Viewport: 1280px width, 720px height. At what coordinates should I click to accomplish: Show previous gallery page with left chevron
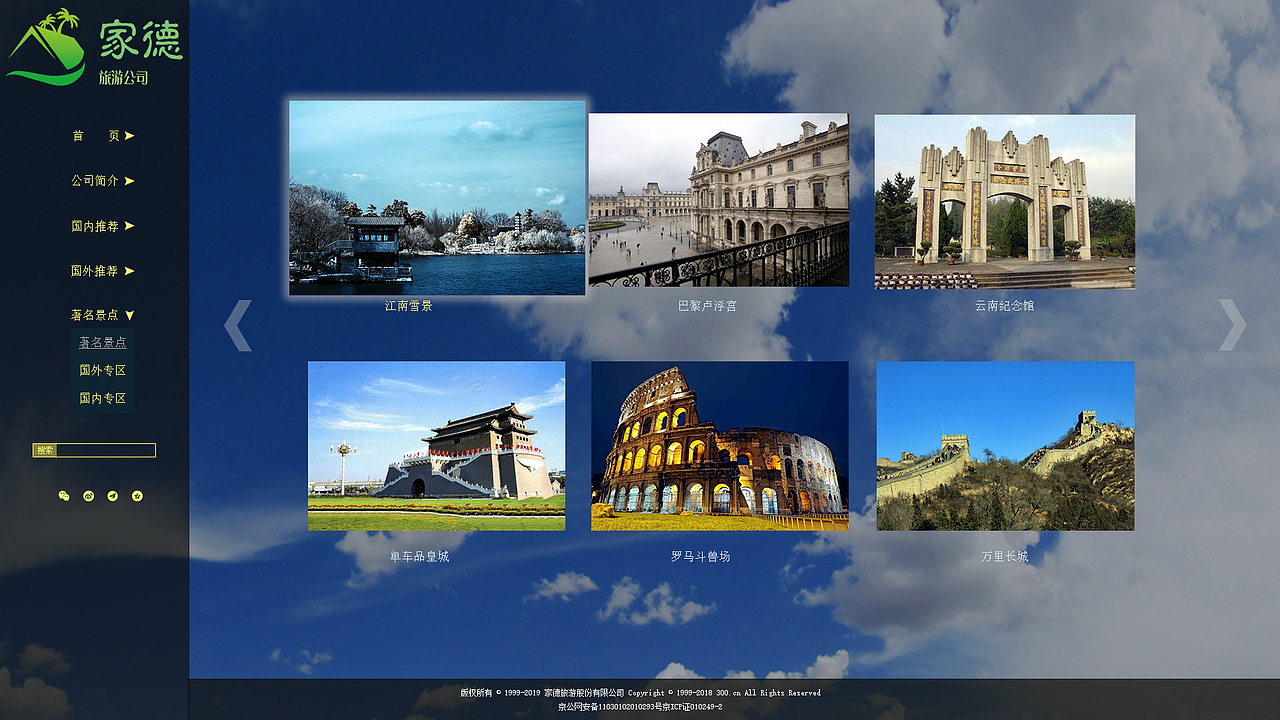coord(237,325)
